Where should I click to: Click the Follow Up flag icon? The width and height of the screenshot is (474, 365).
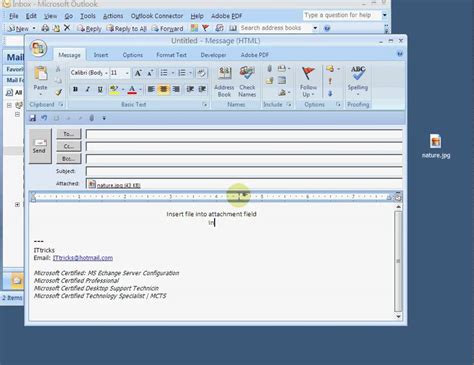tap(308, 74)
